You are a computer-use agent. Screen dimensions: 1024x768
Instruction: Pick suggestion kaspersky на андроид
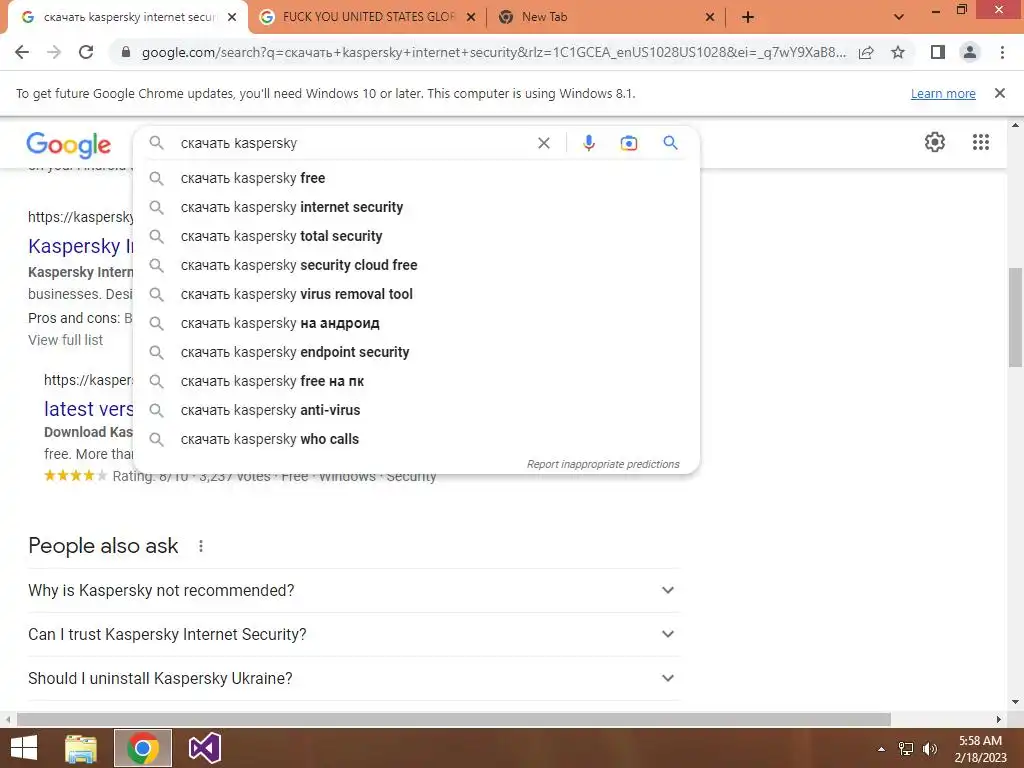416,323
